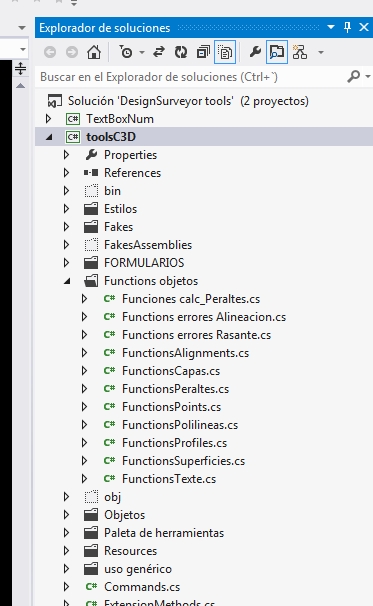Click the Explorador de soluciones panel title
The height and width of the screenshot is (606, 373).
[105, 28]
